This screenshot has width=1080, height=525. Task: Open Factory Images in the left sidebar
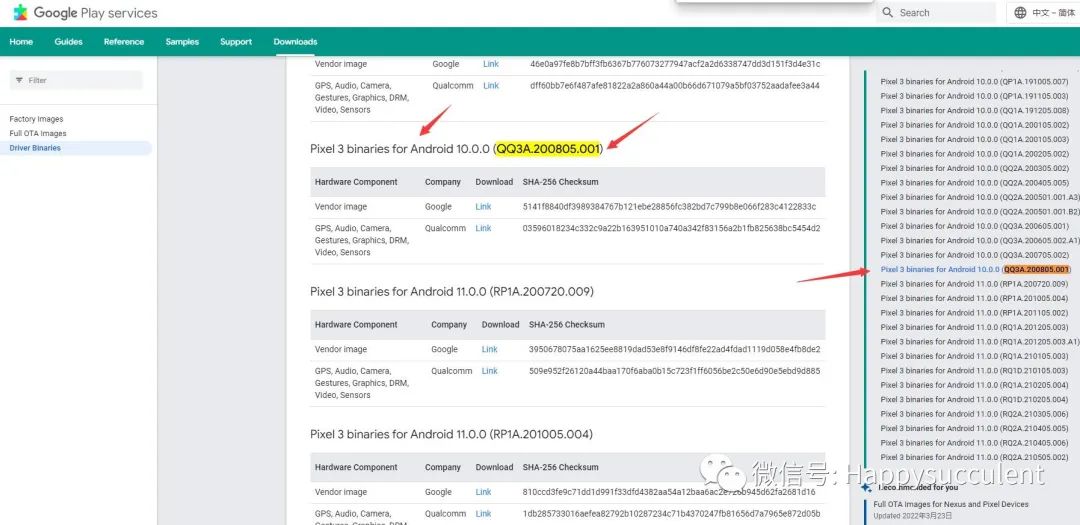point(36,119)
